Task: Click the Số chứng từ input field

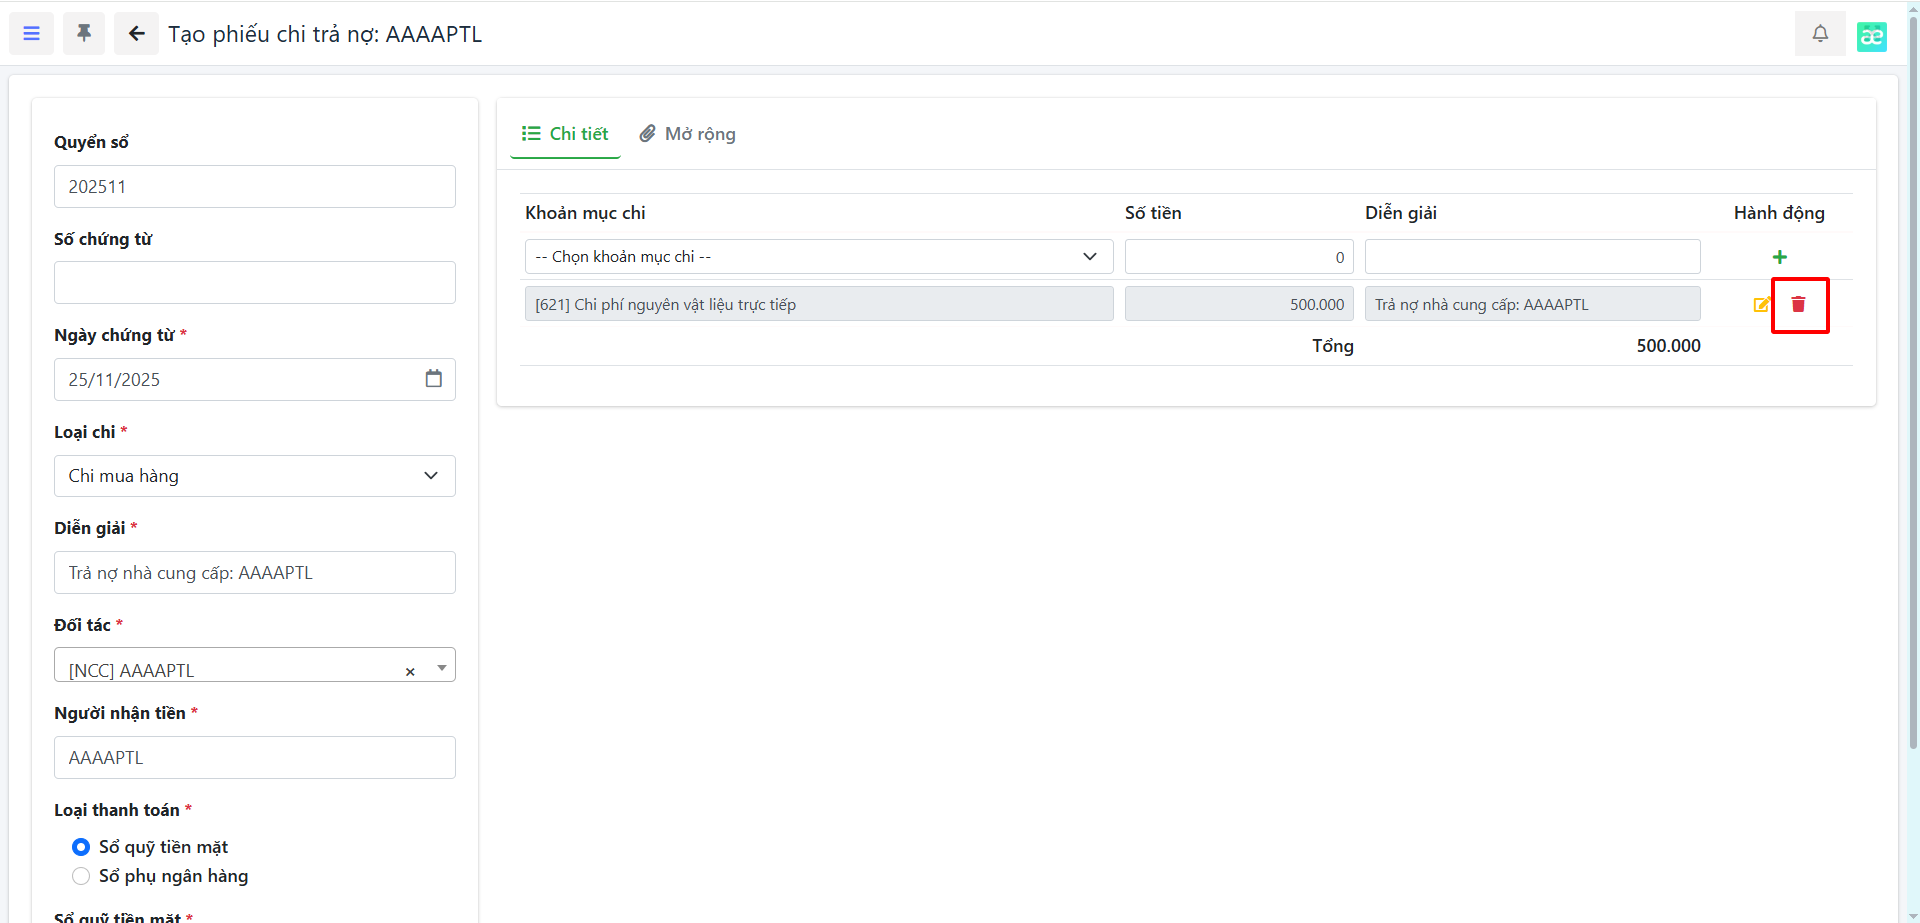Action: 254,283
